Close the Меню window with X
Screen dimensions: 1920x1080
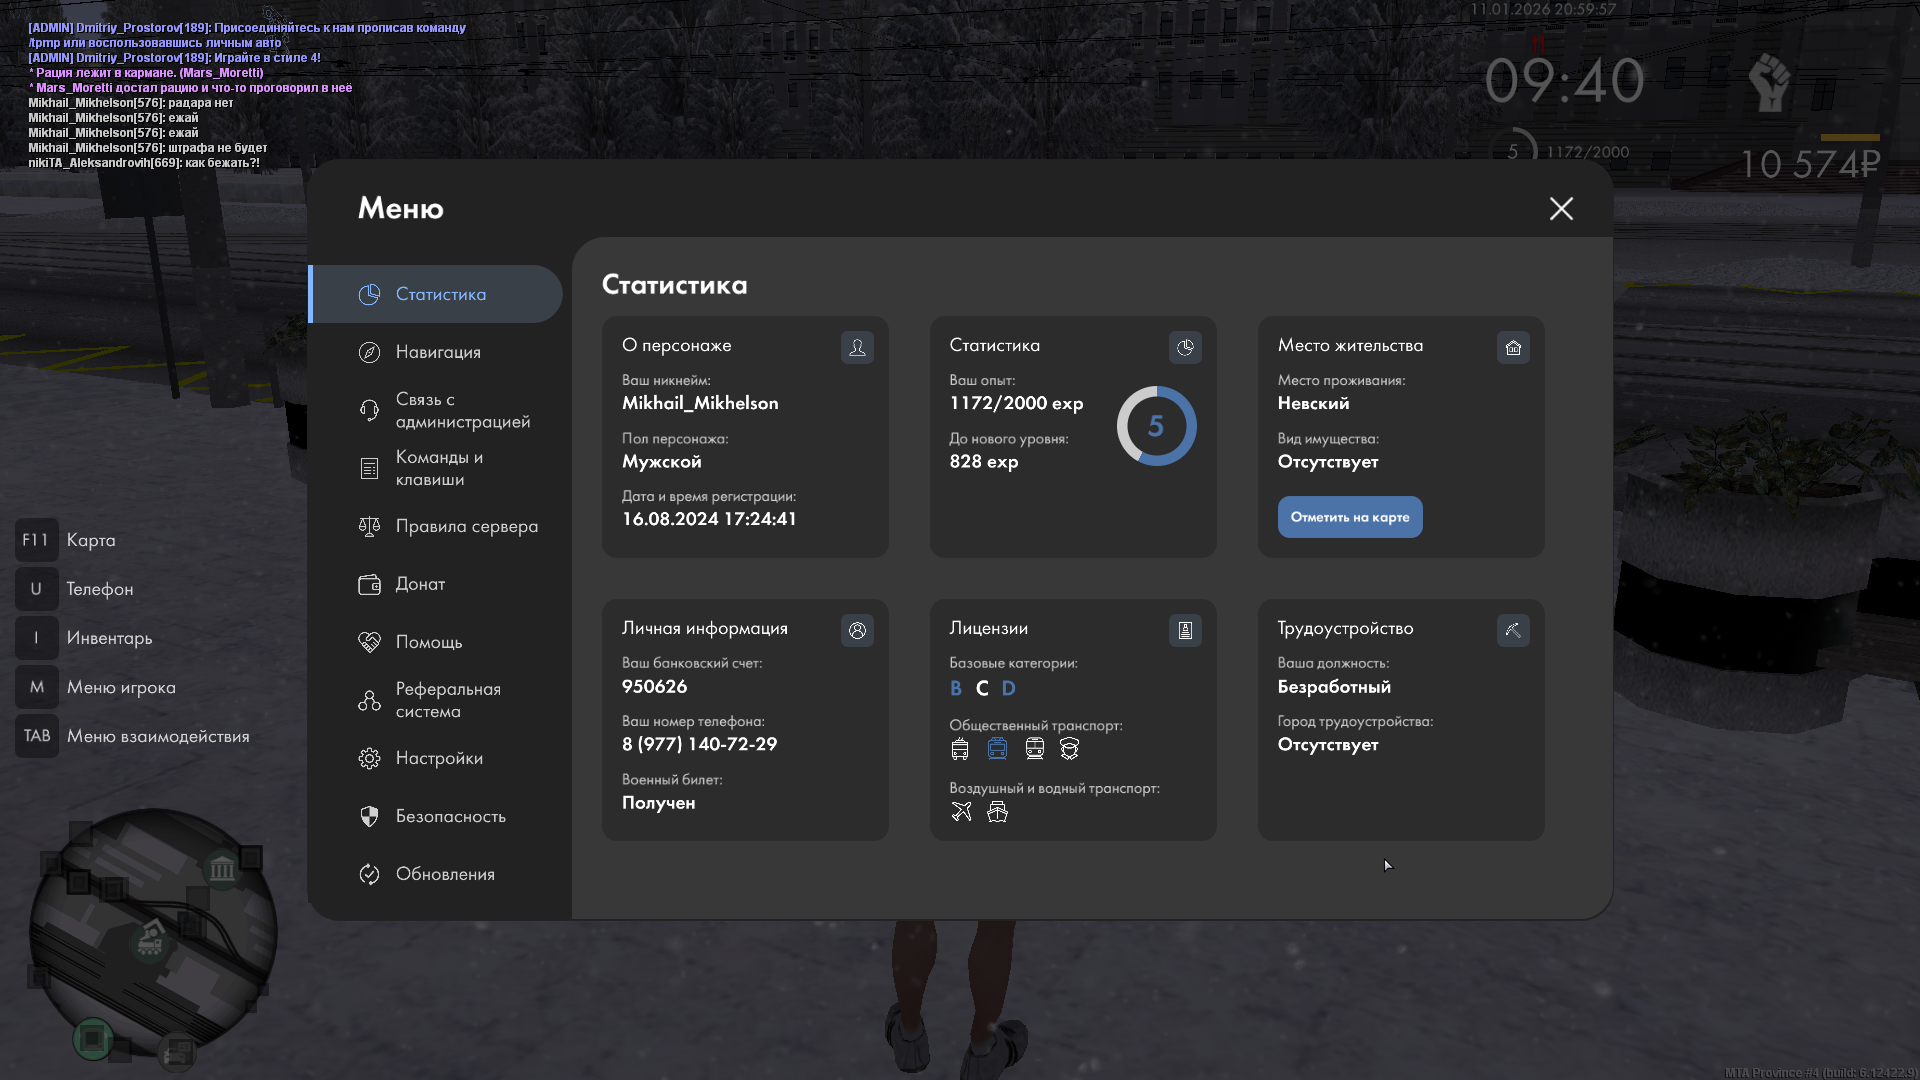(x=1561, y=208)
